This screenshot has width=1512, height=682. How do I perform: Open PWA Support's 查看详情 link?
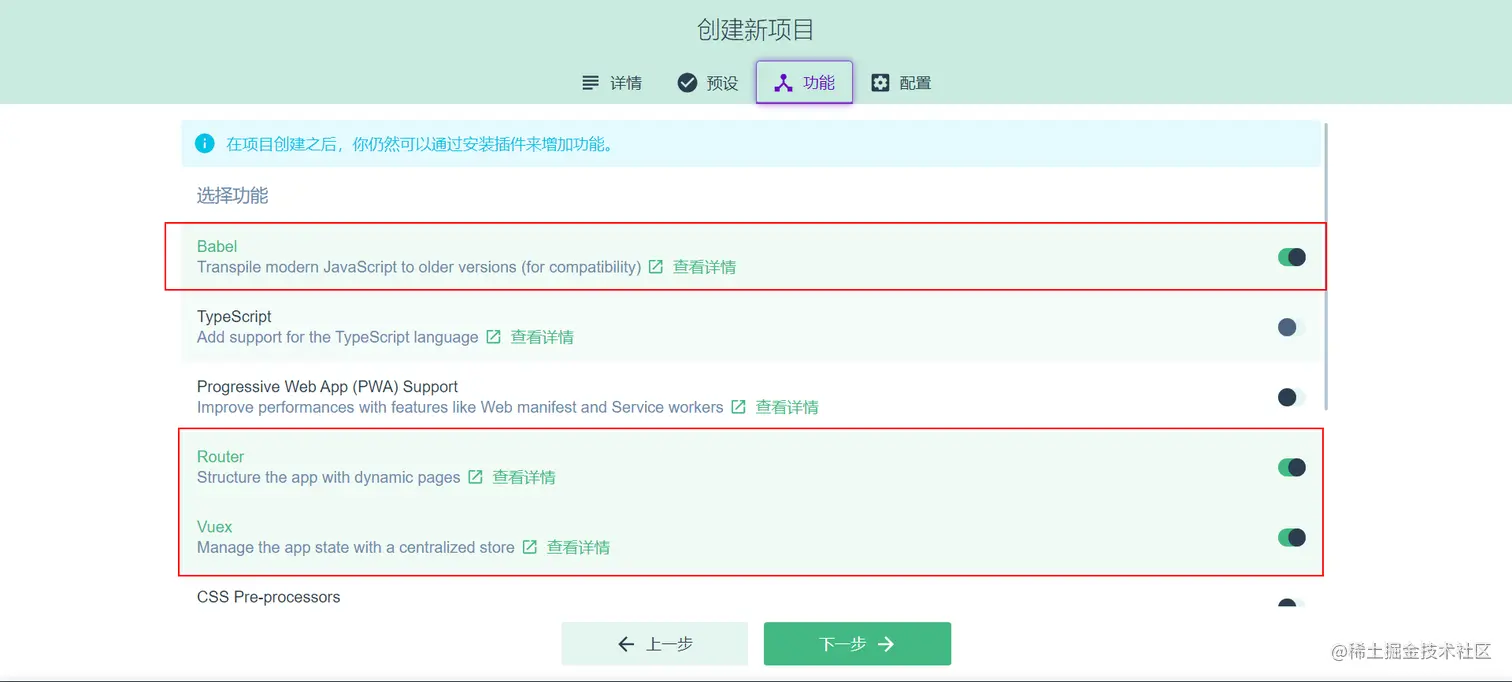click(787, 407)
